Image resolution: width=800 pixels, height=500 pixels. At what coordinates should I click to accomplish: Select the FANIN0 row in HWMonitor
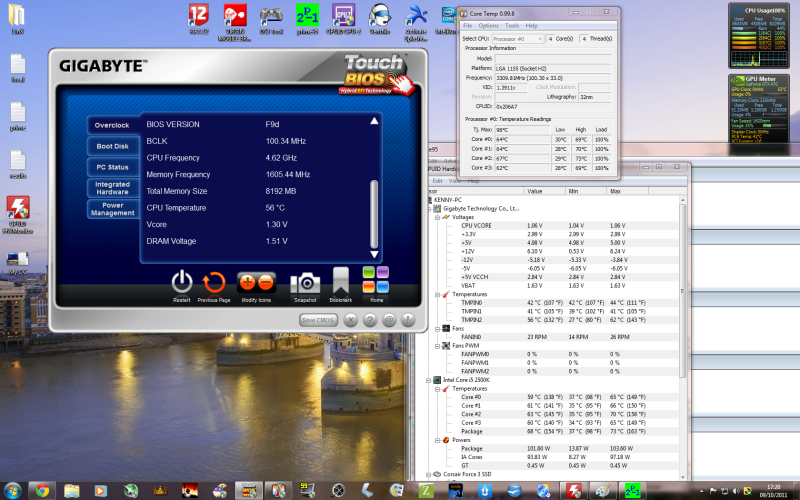(554, 337)
